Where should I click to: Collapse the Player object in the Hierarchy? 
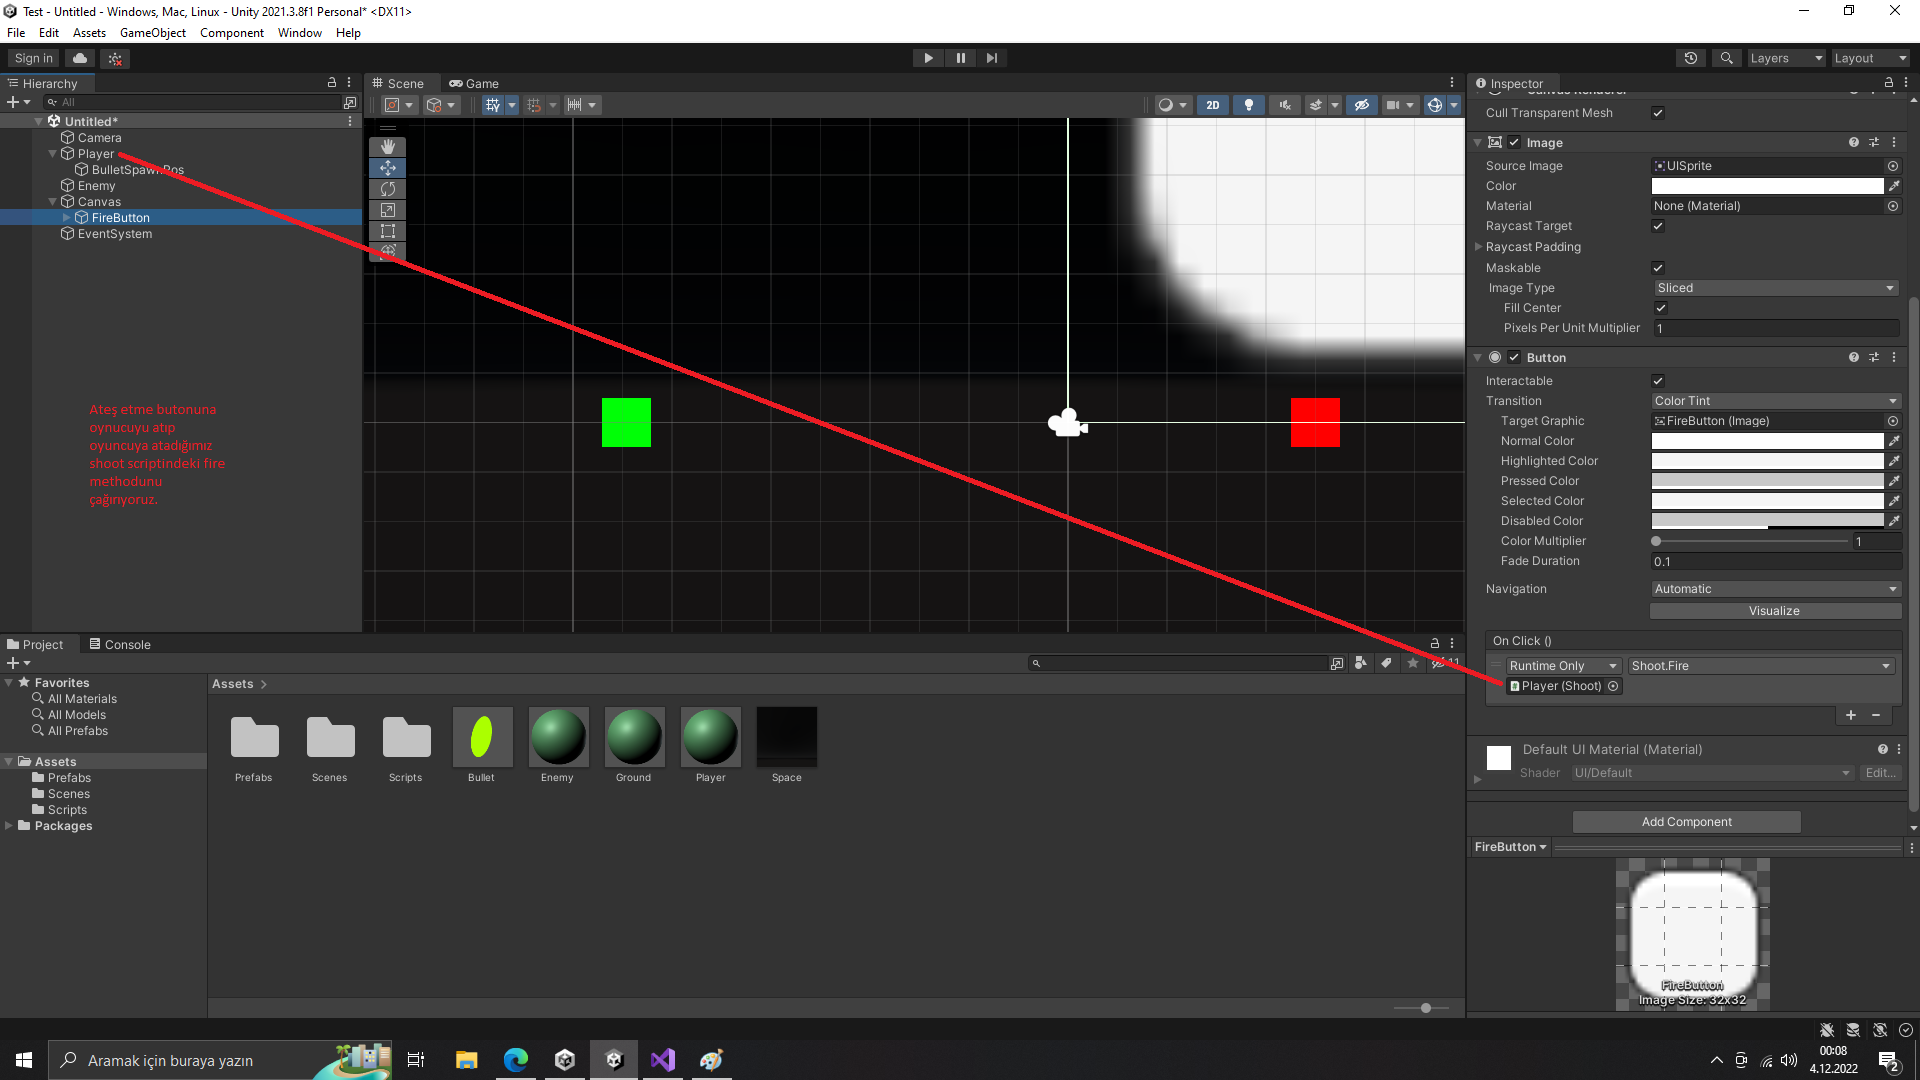(53, 154)
